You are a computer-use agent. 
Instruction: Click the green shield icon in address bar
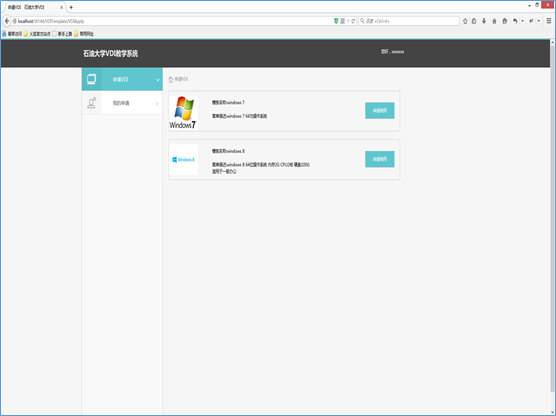click(336, 21)
